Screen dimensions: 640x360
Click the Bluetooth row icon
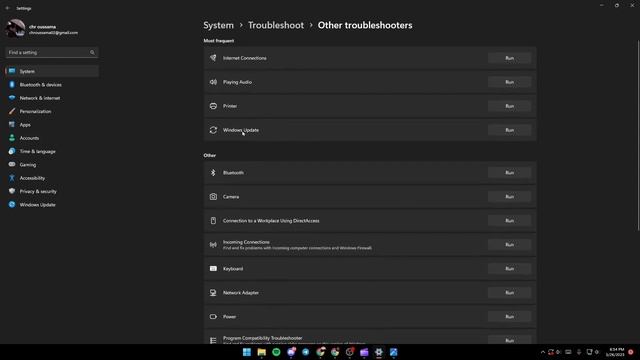tap(213, 173)
